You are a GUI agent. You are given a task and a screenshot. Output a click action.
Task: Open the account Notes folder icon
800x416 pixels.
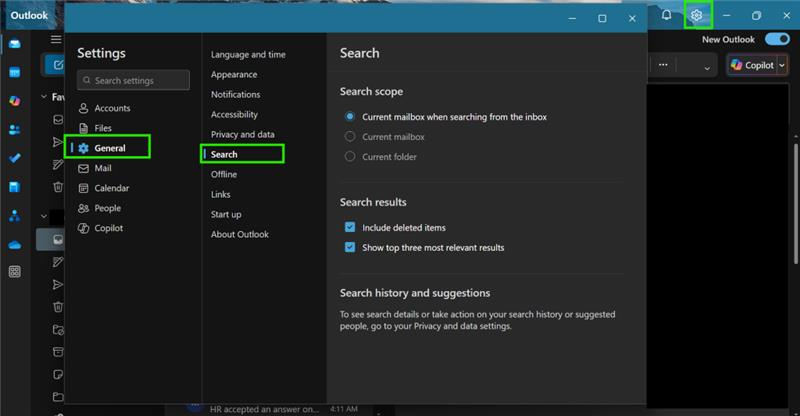(58, 374)
